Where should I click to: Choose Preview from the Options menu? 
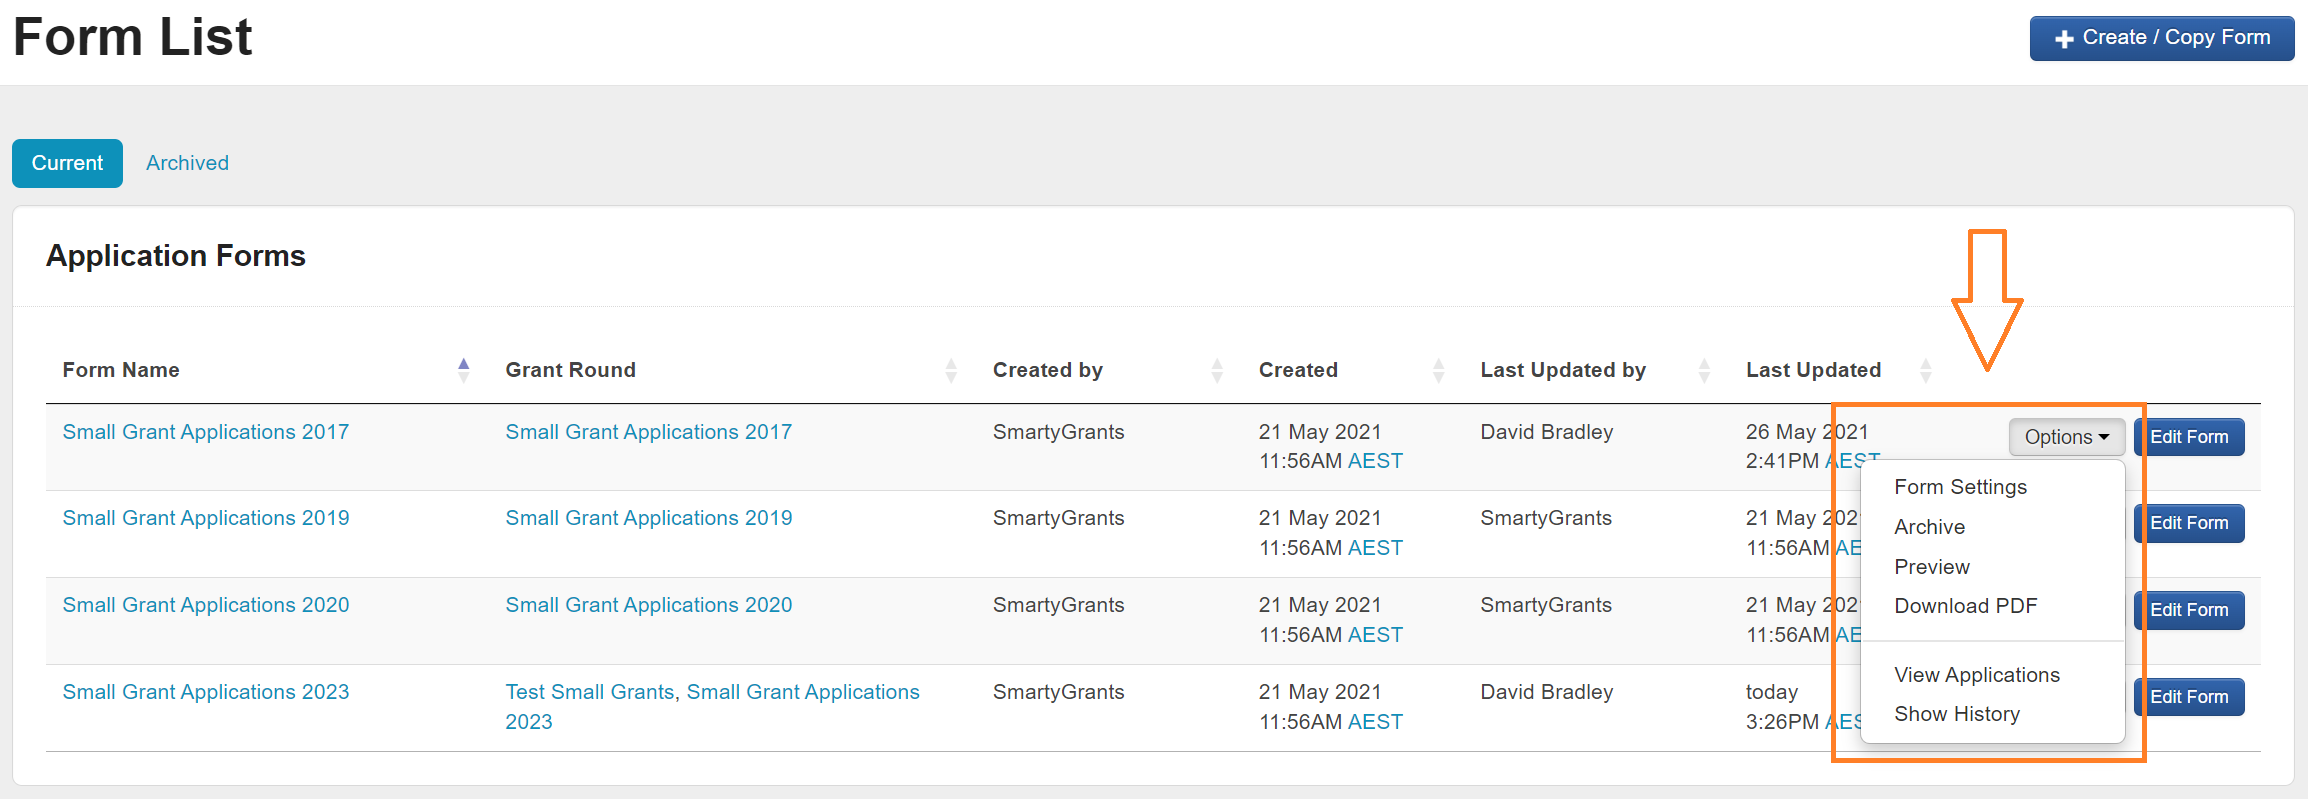click(1931, 567)
